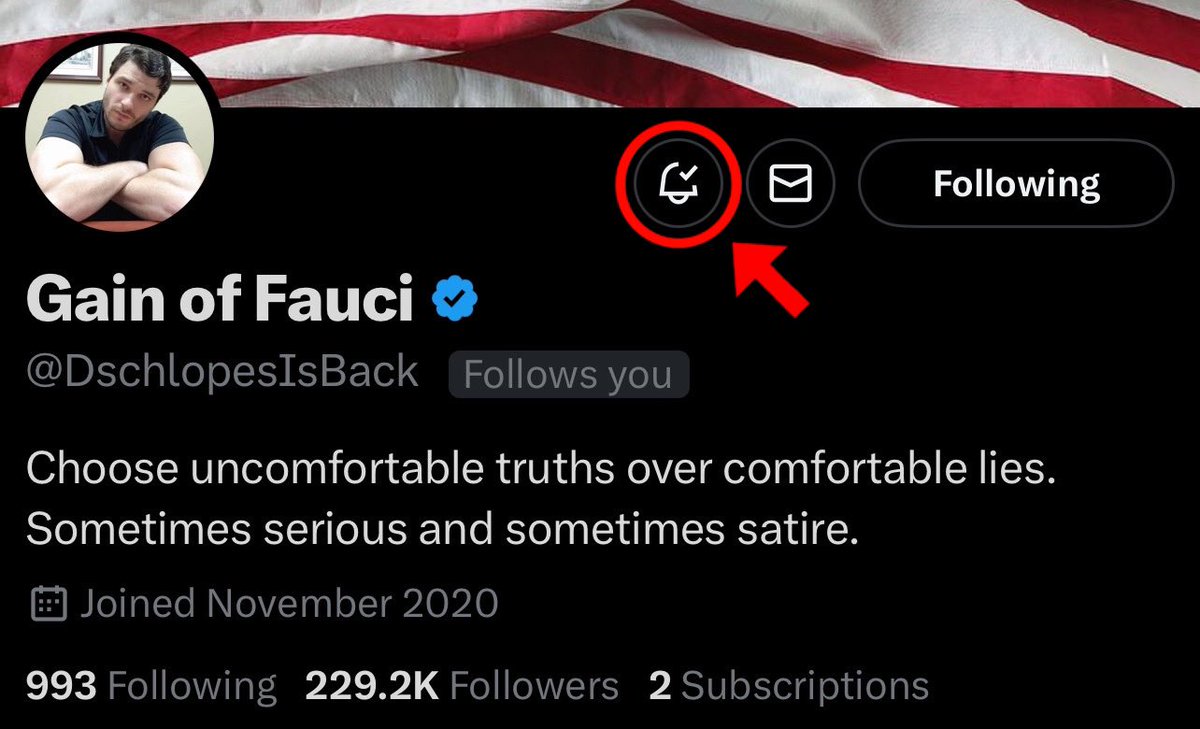
Task: Click the bio line about uncomfortable truths
Action: point(541,470)
